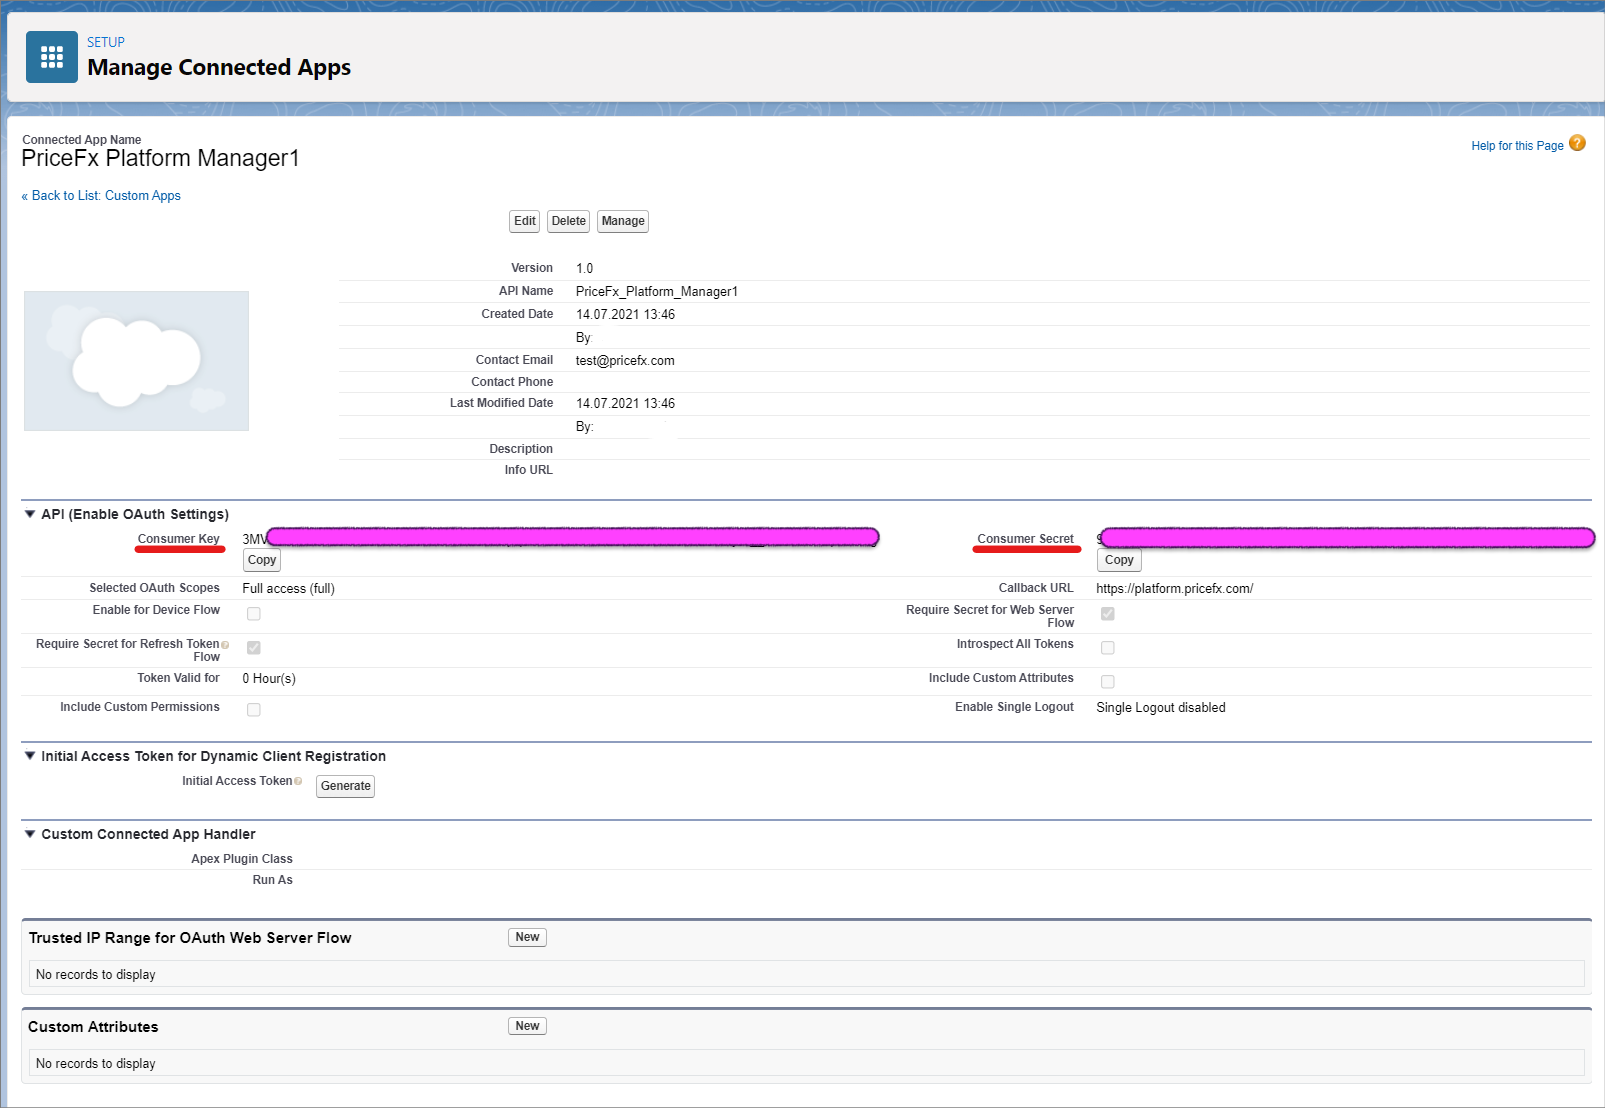Click the Edit button

tap(525, 221)
